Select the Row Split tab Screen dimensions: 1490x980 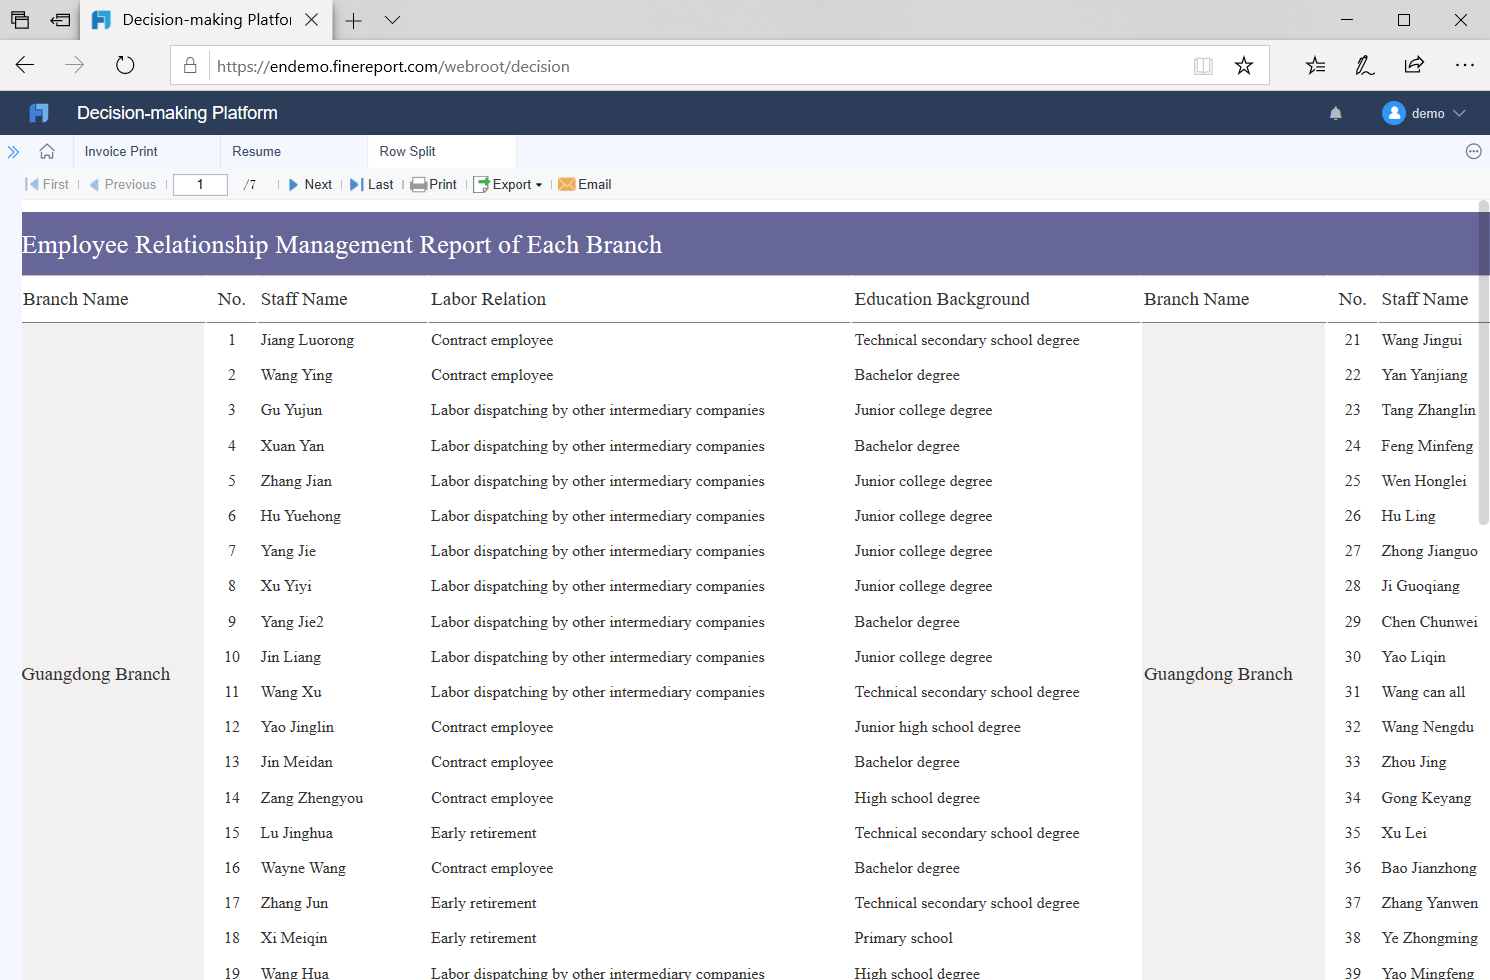[x=408, y=152]
